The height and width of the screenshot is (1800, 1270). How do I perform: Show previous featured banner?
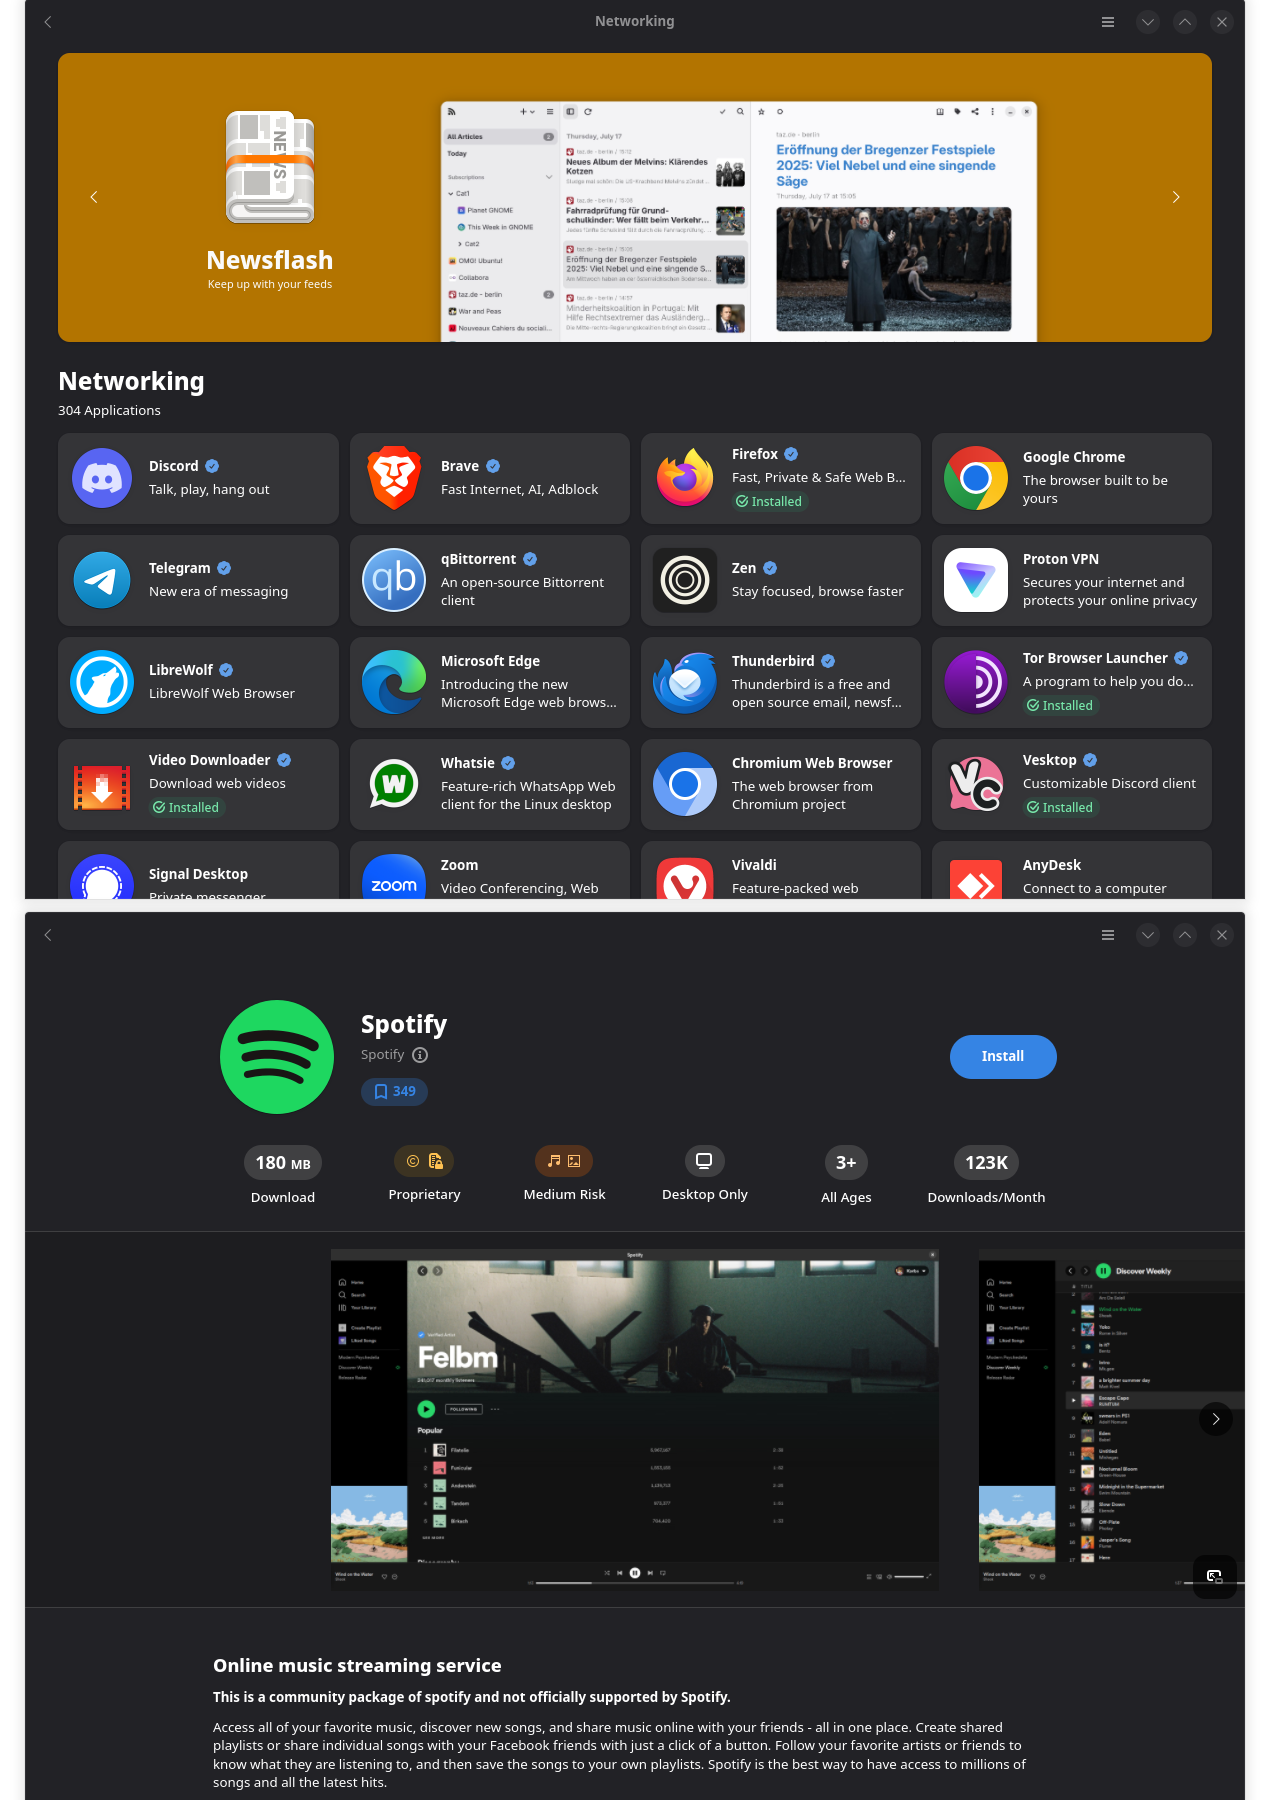click(94, 197)
